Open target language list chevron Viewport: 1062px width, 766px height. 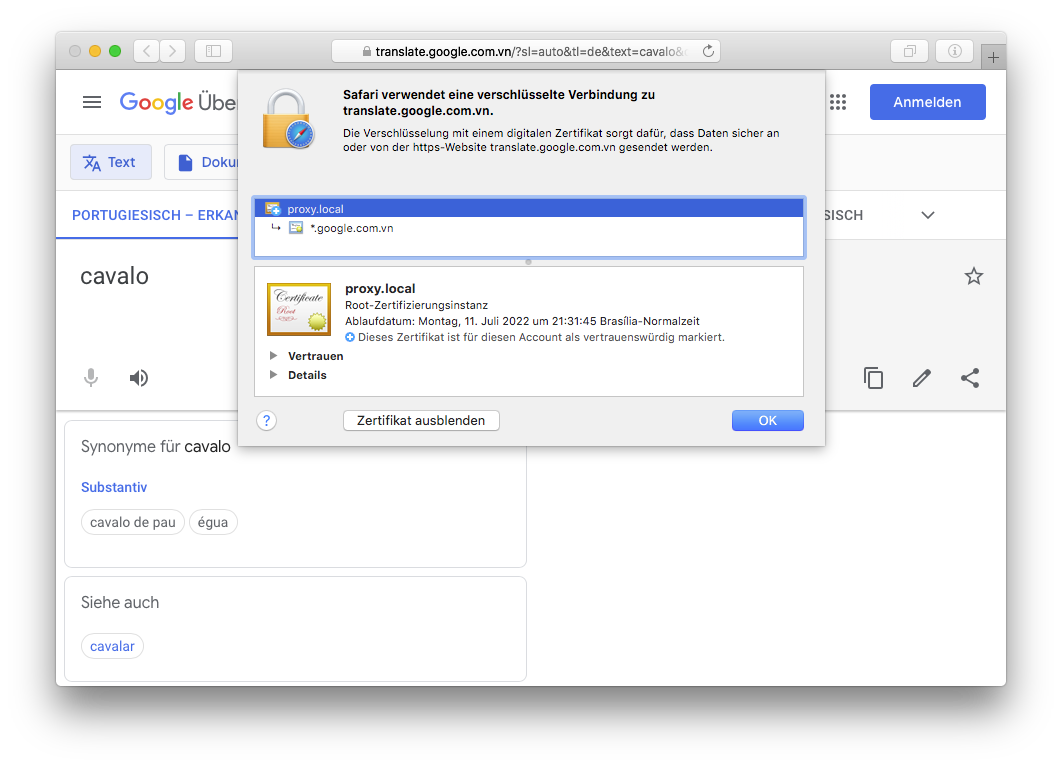click(927, 215)
